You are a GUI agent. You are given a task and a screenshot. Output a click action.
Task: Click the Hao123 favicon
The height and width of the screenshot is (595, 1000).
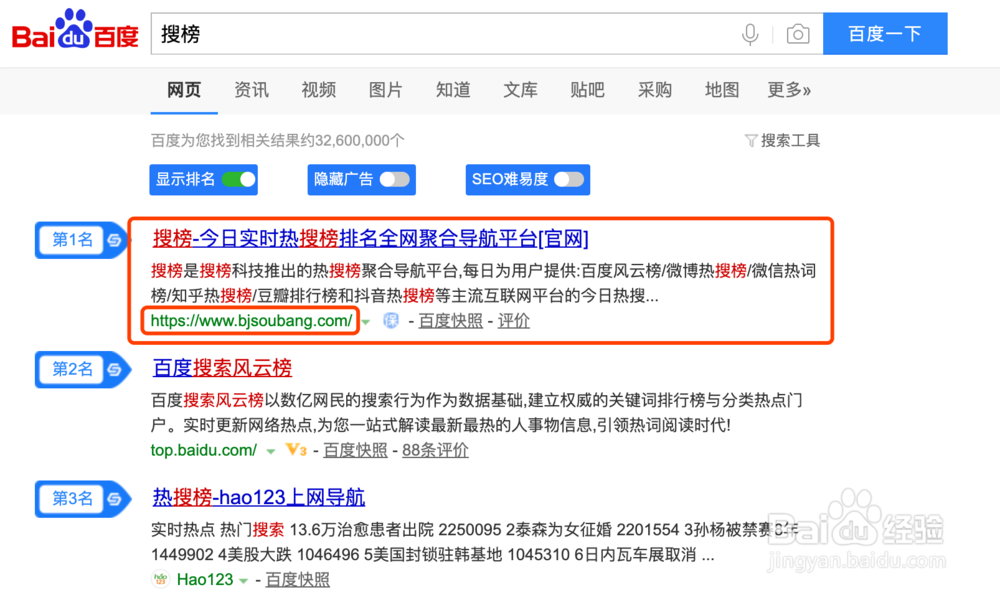161,579
